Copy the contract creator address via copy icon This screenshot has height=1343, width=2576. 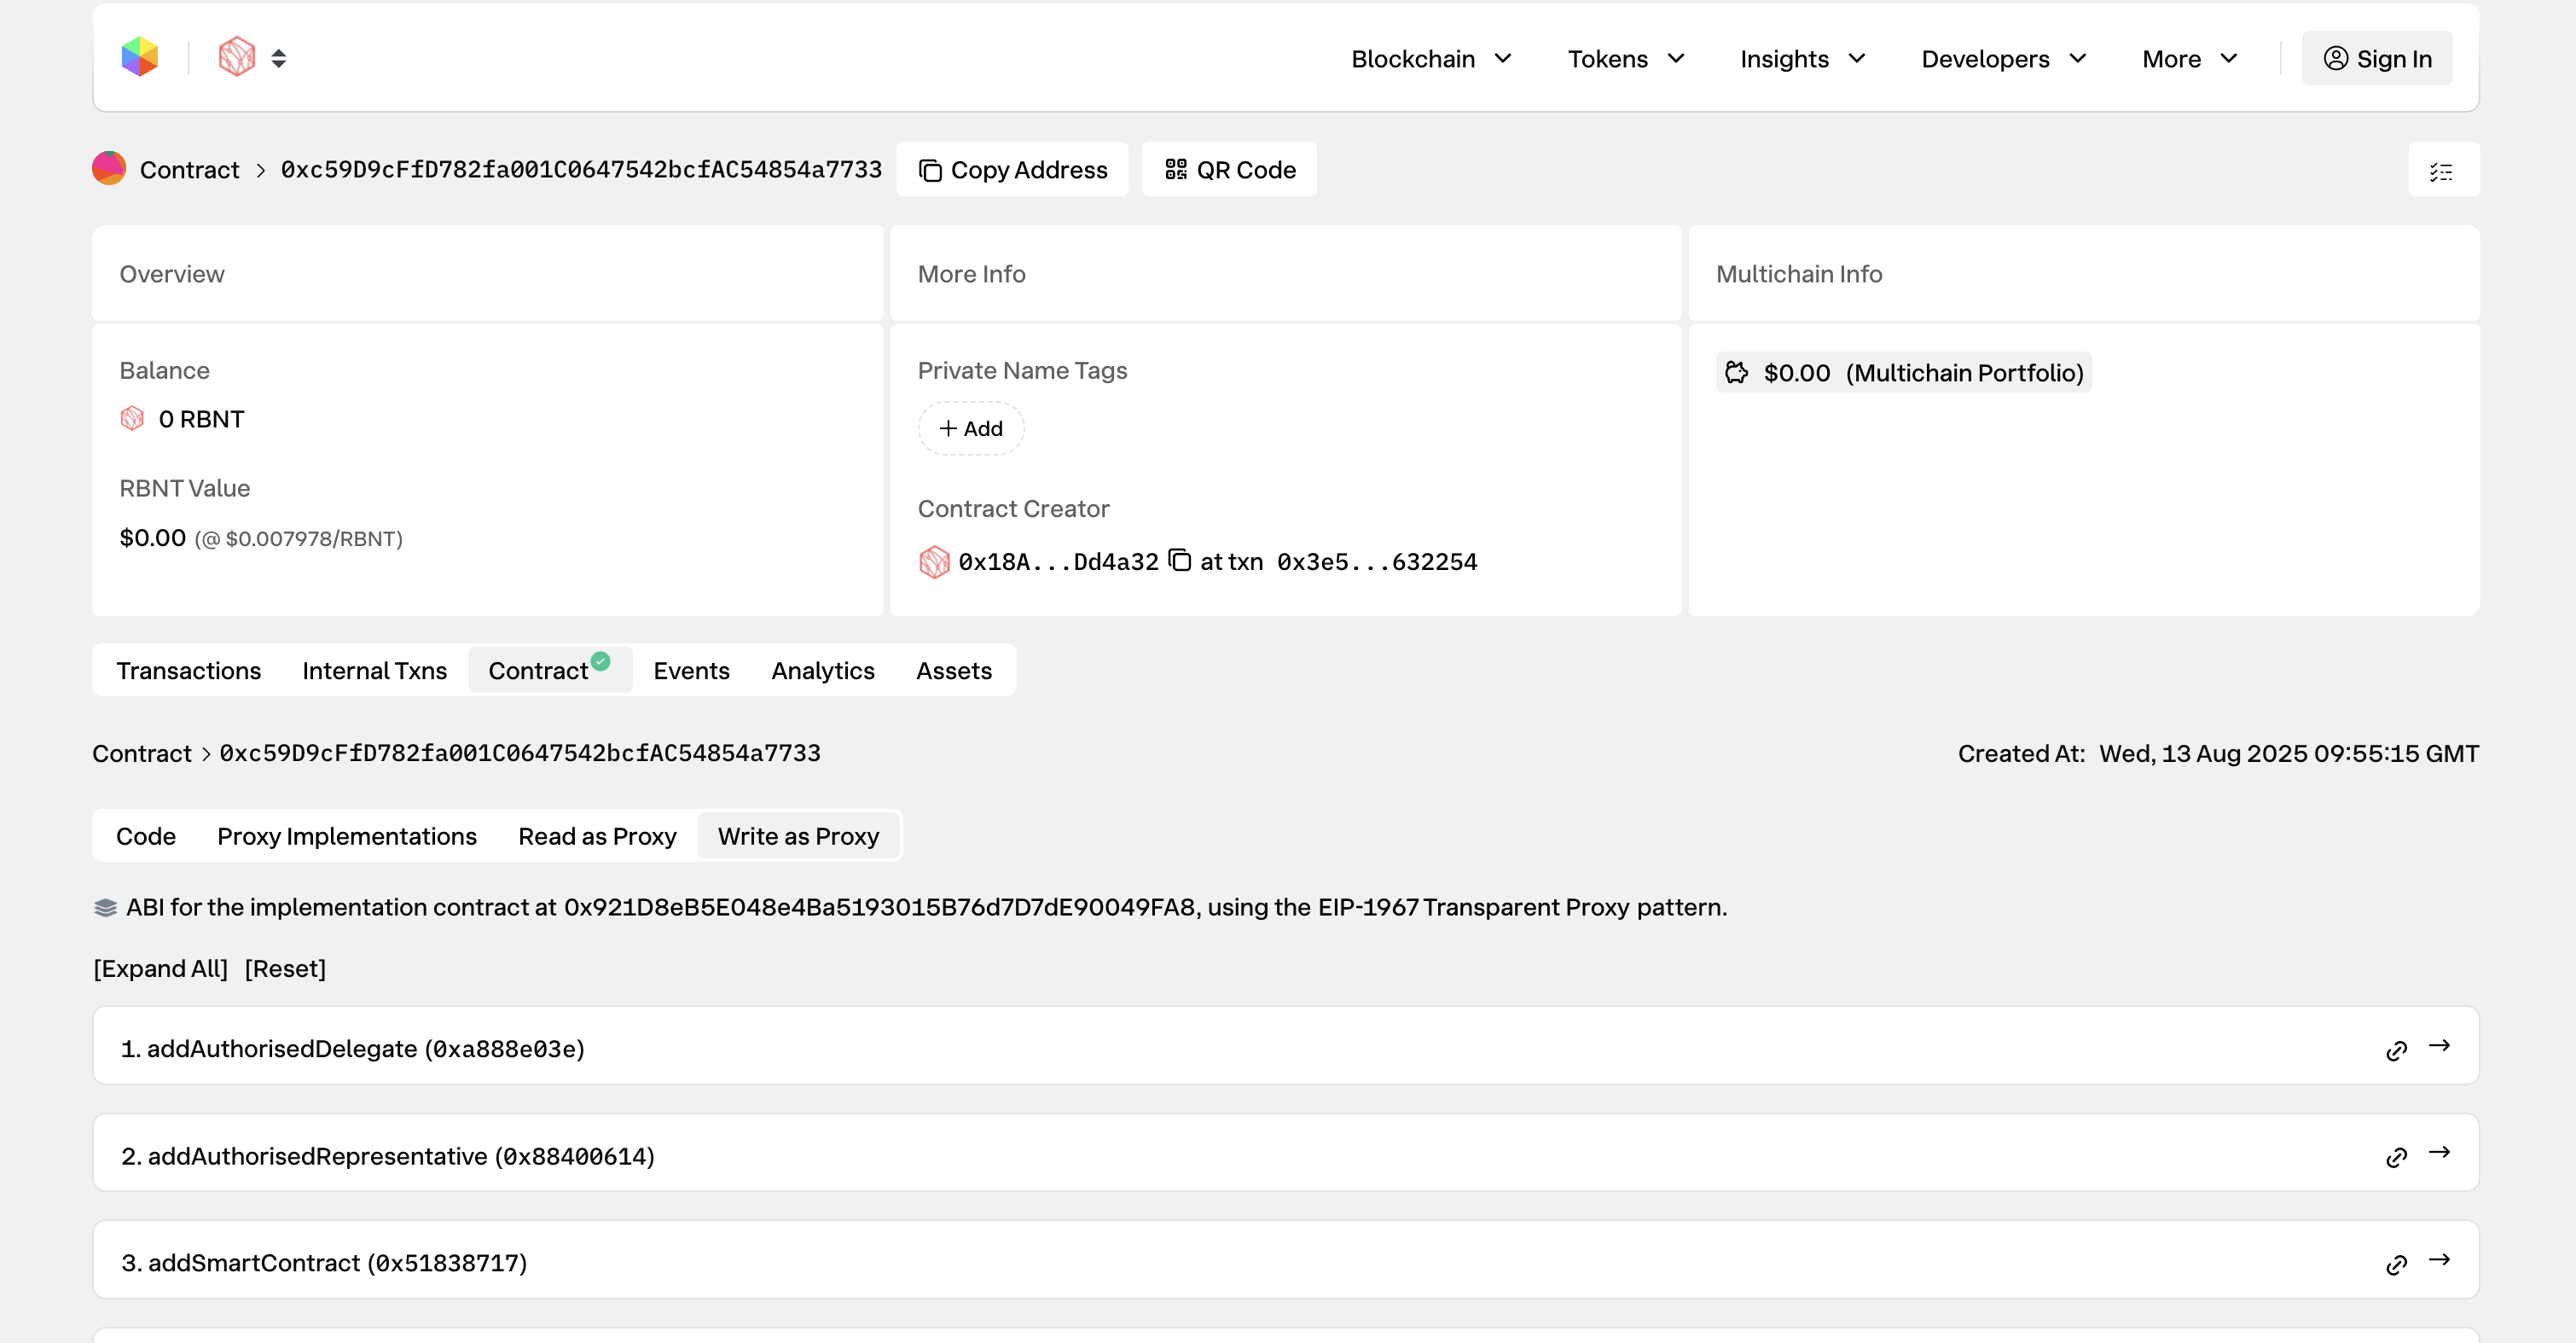click(1182, 561)
